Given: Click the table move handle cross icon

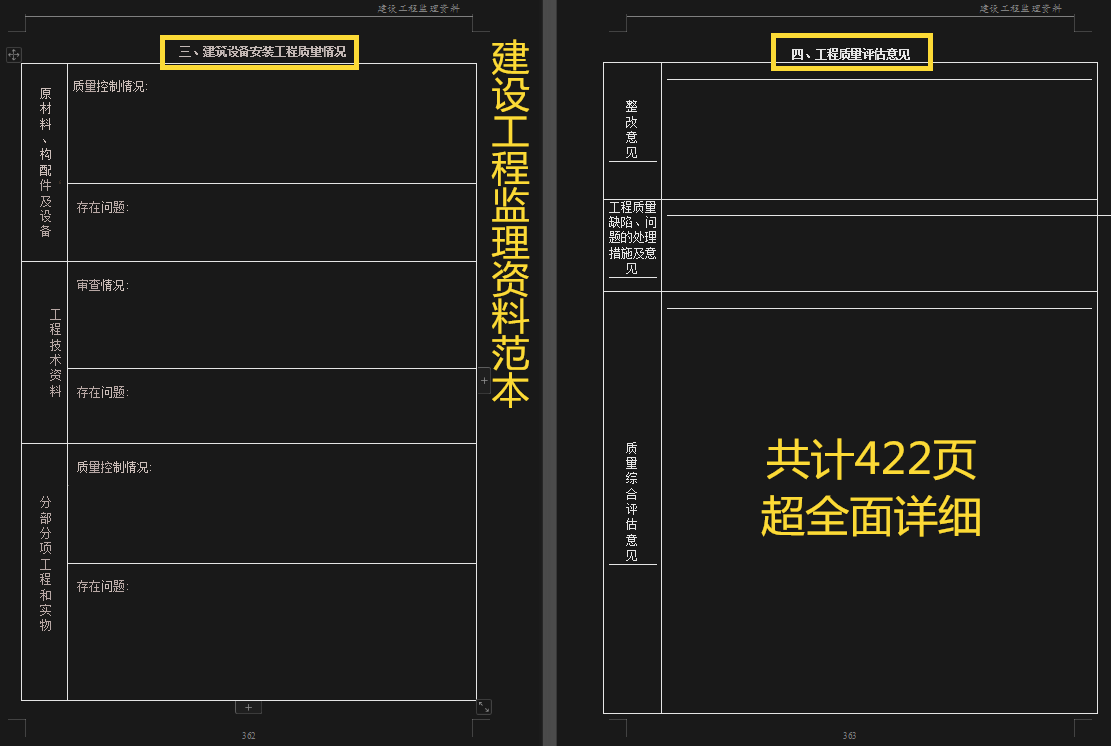Looking at the screenshot, I should coord(12,53).
